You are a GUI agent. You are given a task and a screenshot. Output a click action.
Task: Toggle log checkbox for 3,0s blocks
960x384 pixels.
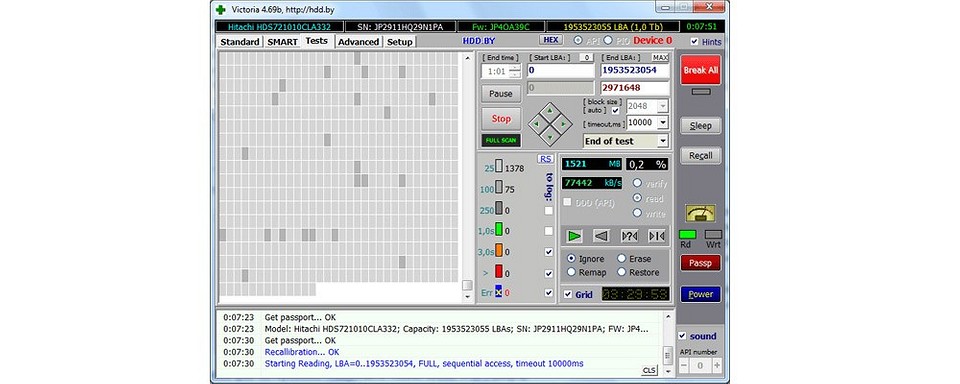pos(549,252)
